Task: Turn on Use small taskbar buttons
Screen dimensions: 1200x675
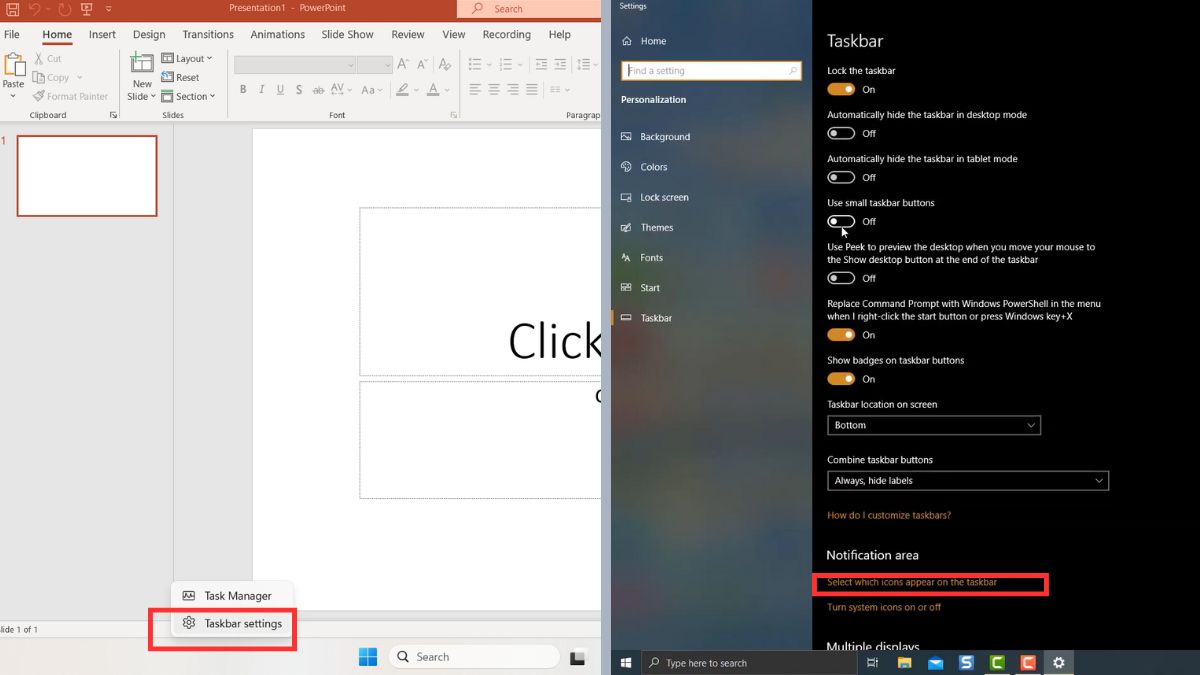Action: [x=841, y=221]
